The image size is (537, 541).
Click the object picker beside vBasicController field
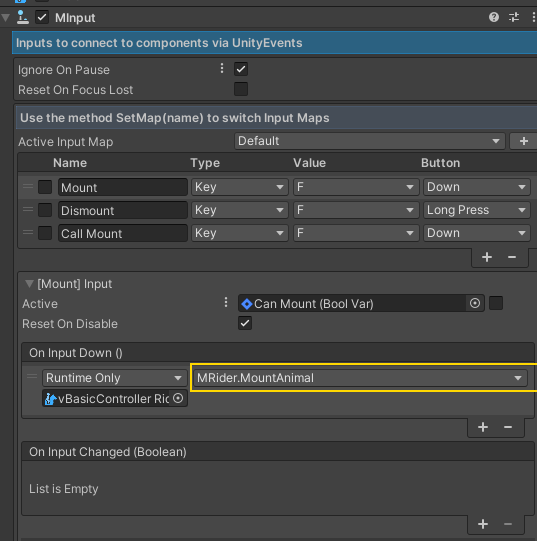pyautogui.click(x=178, y=399)
